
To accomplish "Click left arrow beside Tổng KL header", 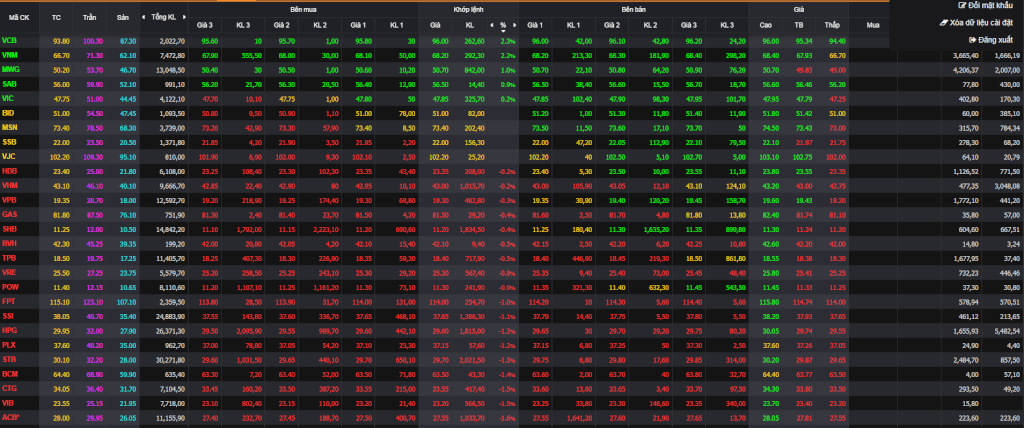I will point(145,16).
